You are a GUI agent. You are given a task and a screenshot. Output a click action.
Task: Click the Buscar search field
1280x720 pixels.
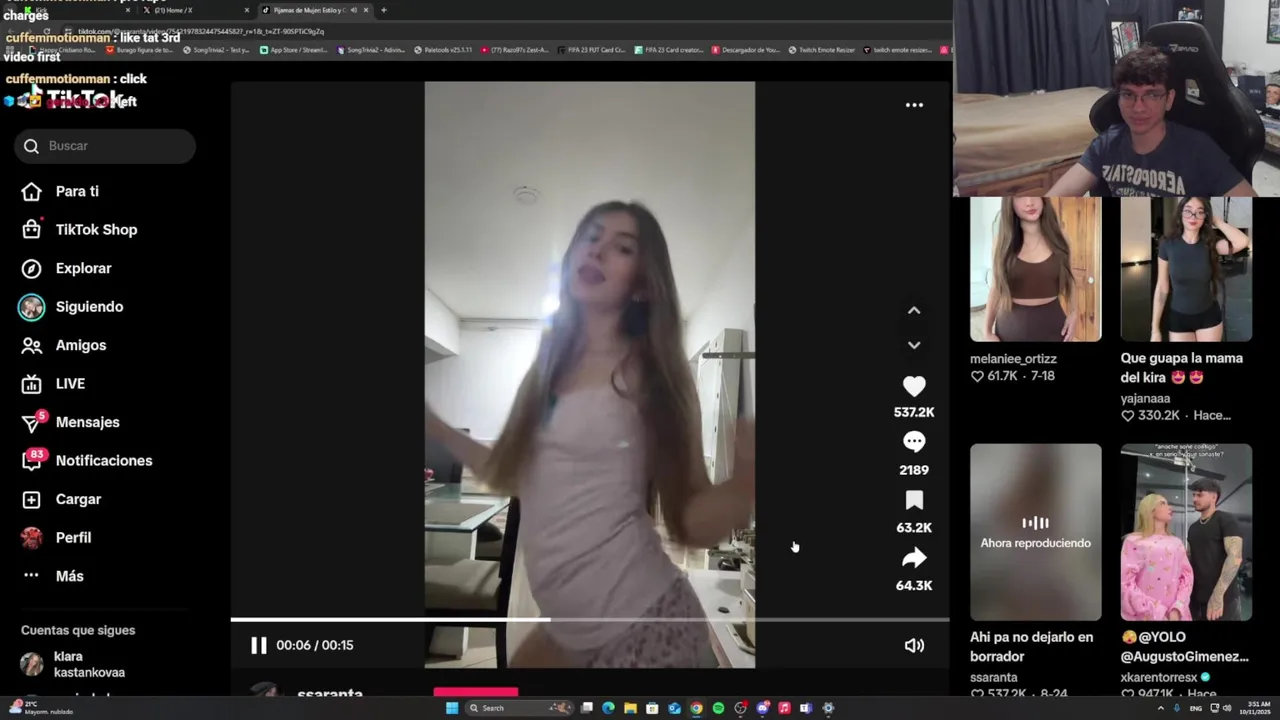click(x=105, y=146)
